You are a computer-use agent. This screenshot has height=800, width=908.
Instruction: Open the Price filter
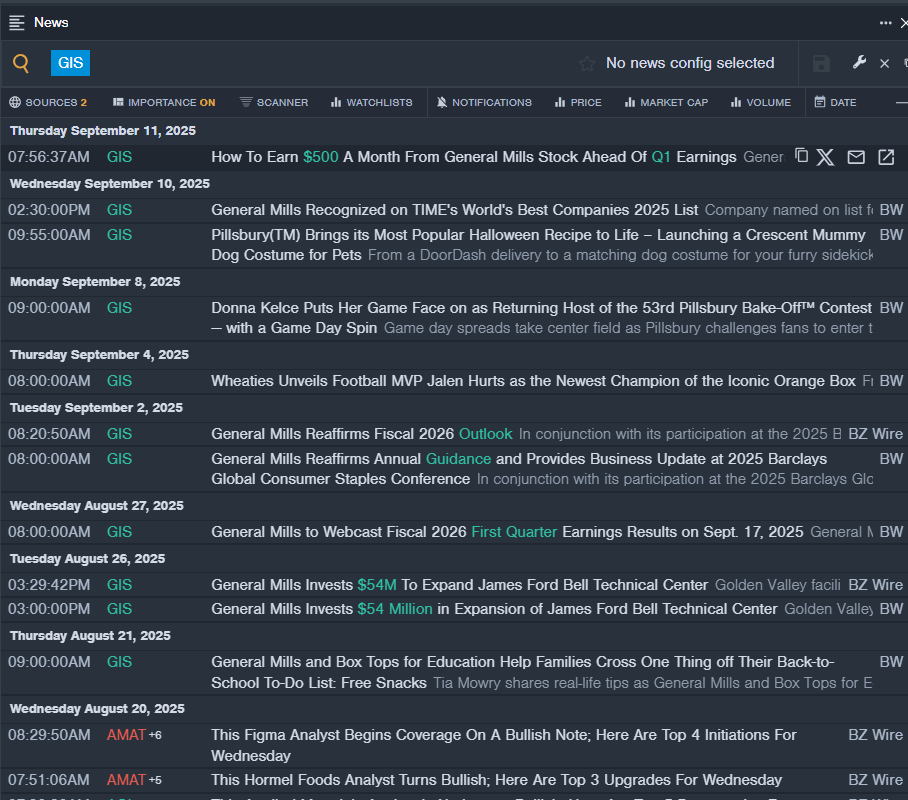pos(578,102)
